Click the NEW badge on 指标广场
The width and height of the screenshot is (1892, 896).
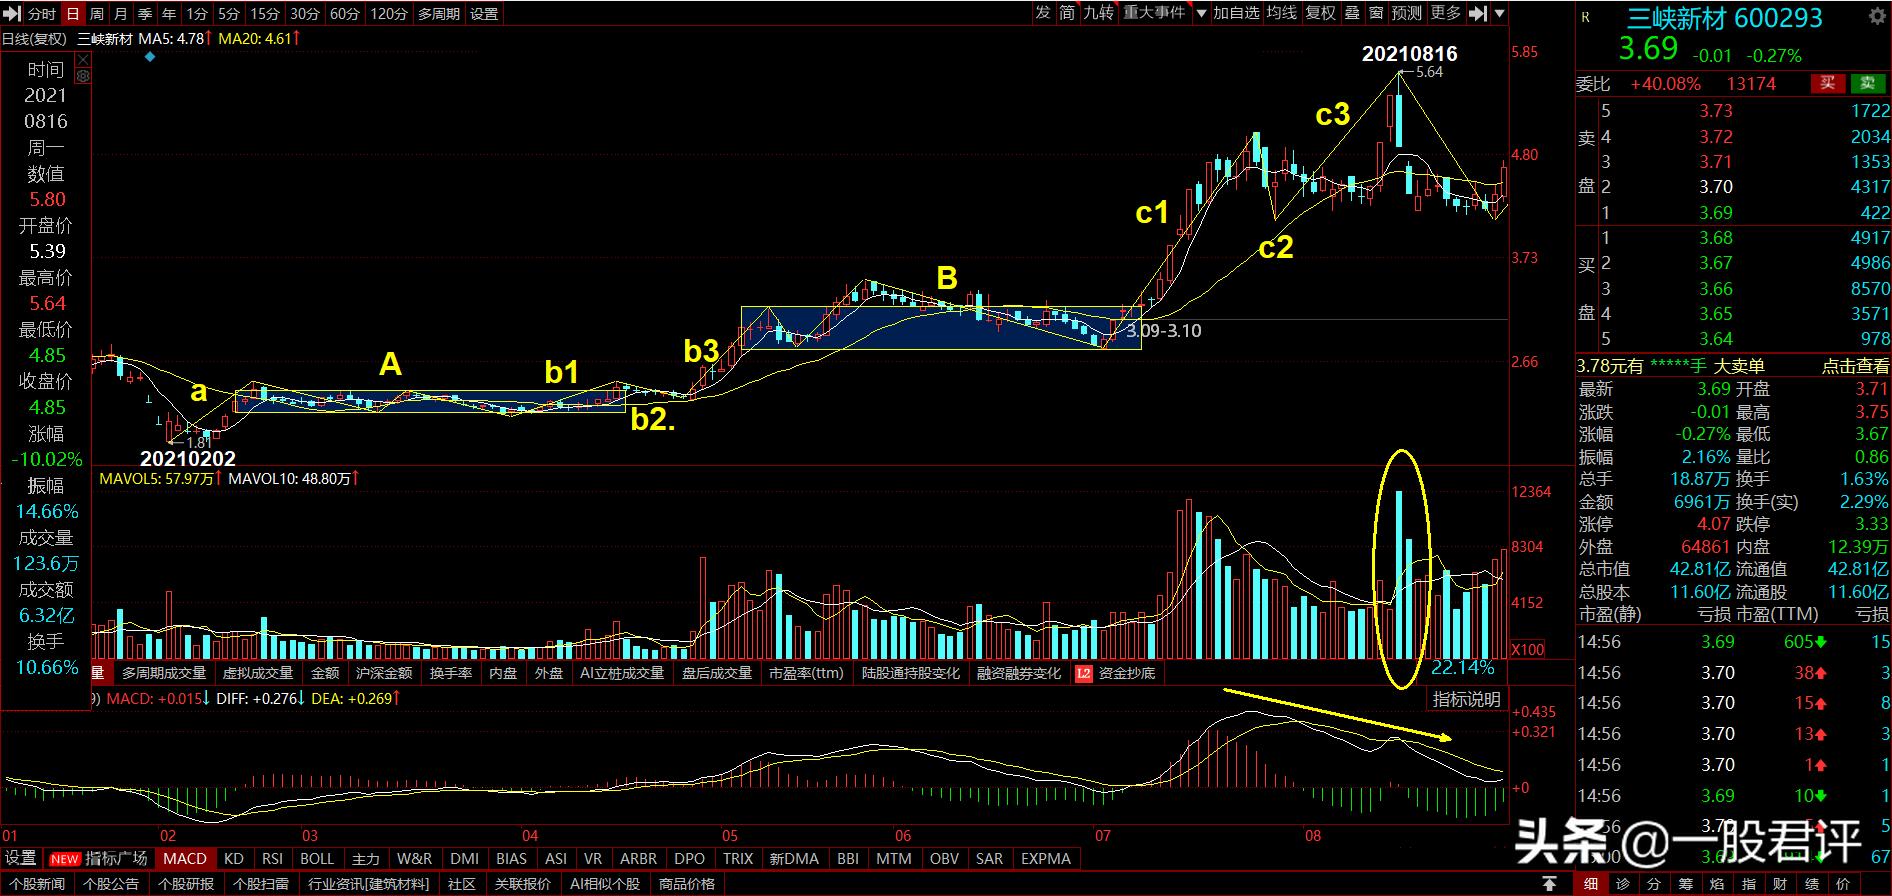(x=64, y=859)
